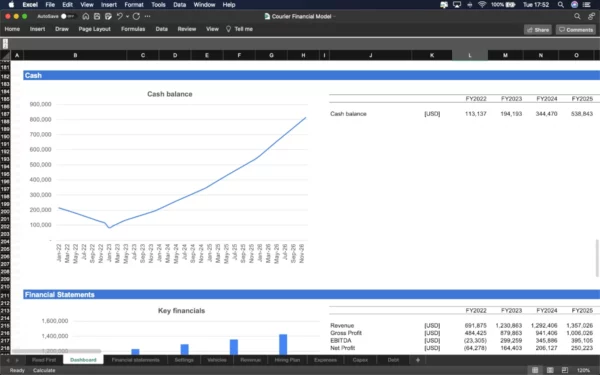Open the View ribbon tab
The image size is (600, 375).
212,29
